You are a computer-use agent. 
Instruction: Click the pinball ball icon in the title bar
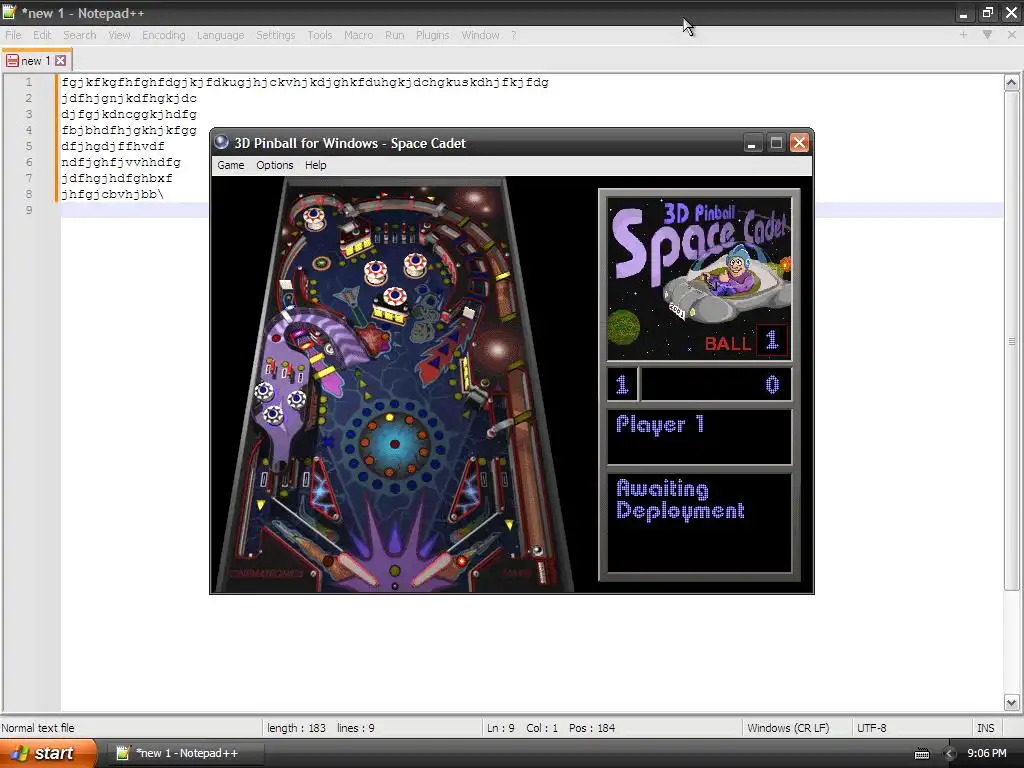(x=222, y=142)
